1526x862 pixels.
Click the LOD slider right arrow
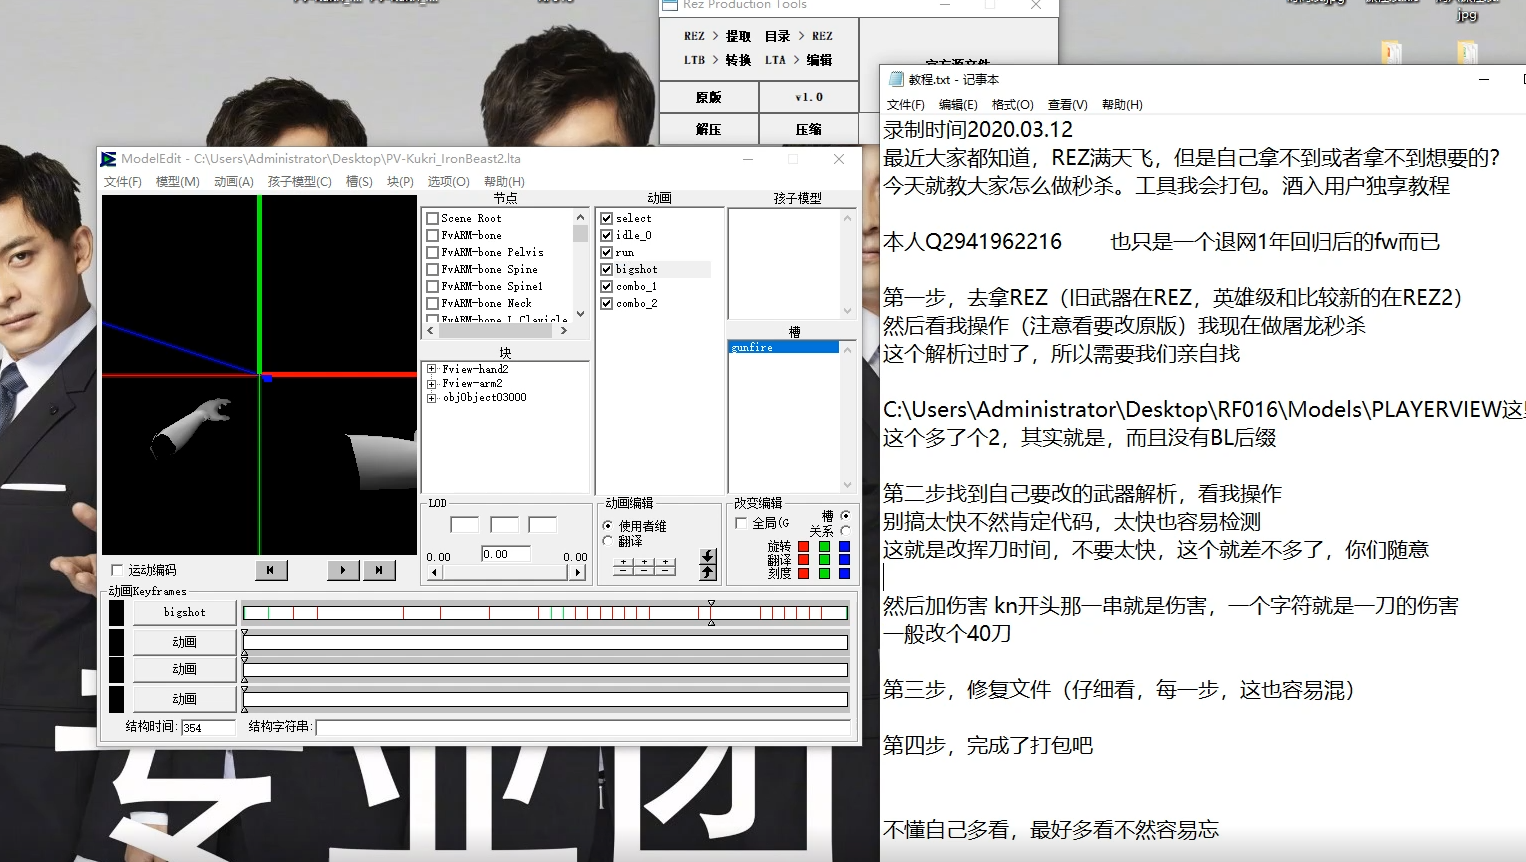tap(578, 573)
